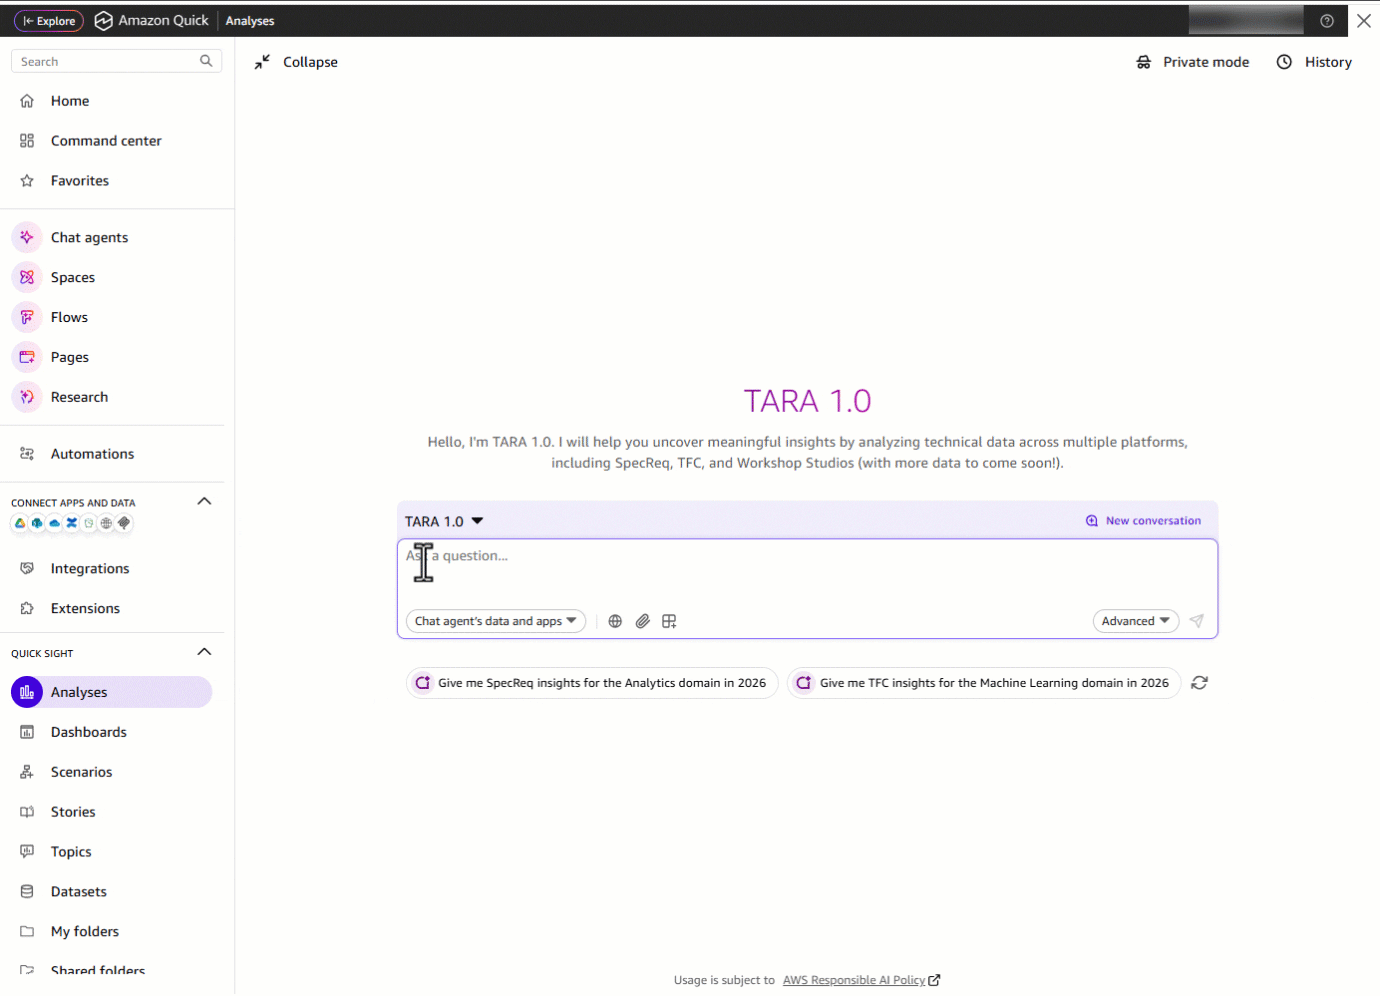Select Dashboards in the sidebar menu
Screen dimensions: 1380x996
tap(88, 732)
